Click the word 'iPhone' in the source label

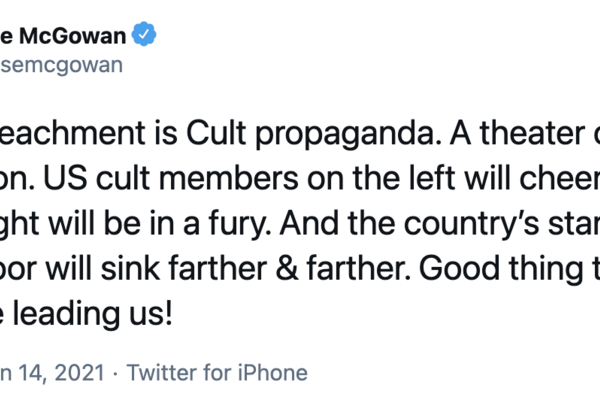pyautogui.click(x=270, y=373)
